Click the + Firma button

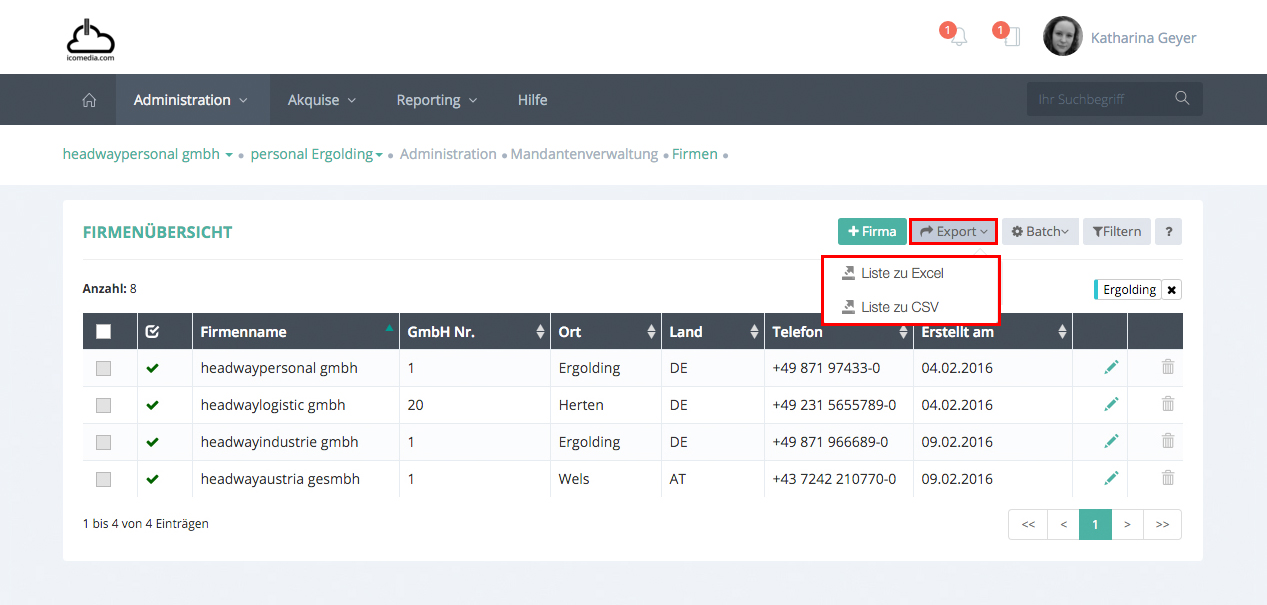point(872,232)
